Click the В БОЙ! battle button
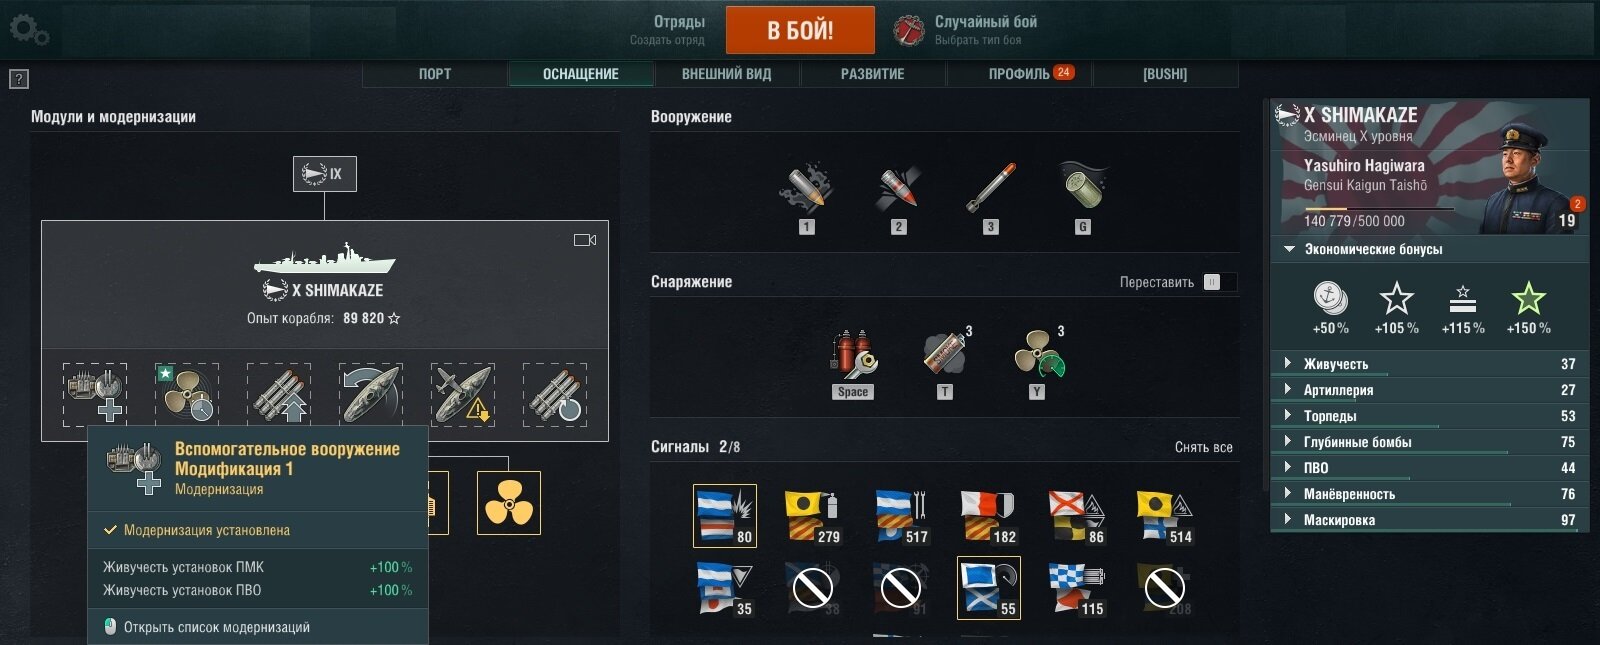Viewport: 1600px width, 645px height. tap(800, 30)
